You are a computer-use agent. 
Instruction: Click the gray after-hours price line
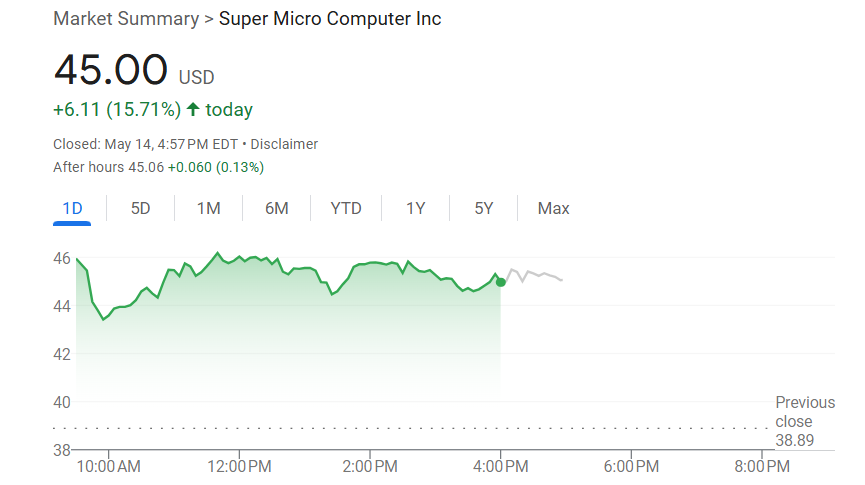click(534, 275)
